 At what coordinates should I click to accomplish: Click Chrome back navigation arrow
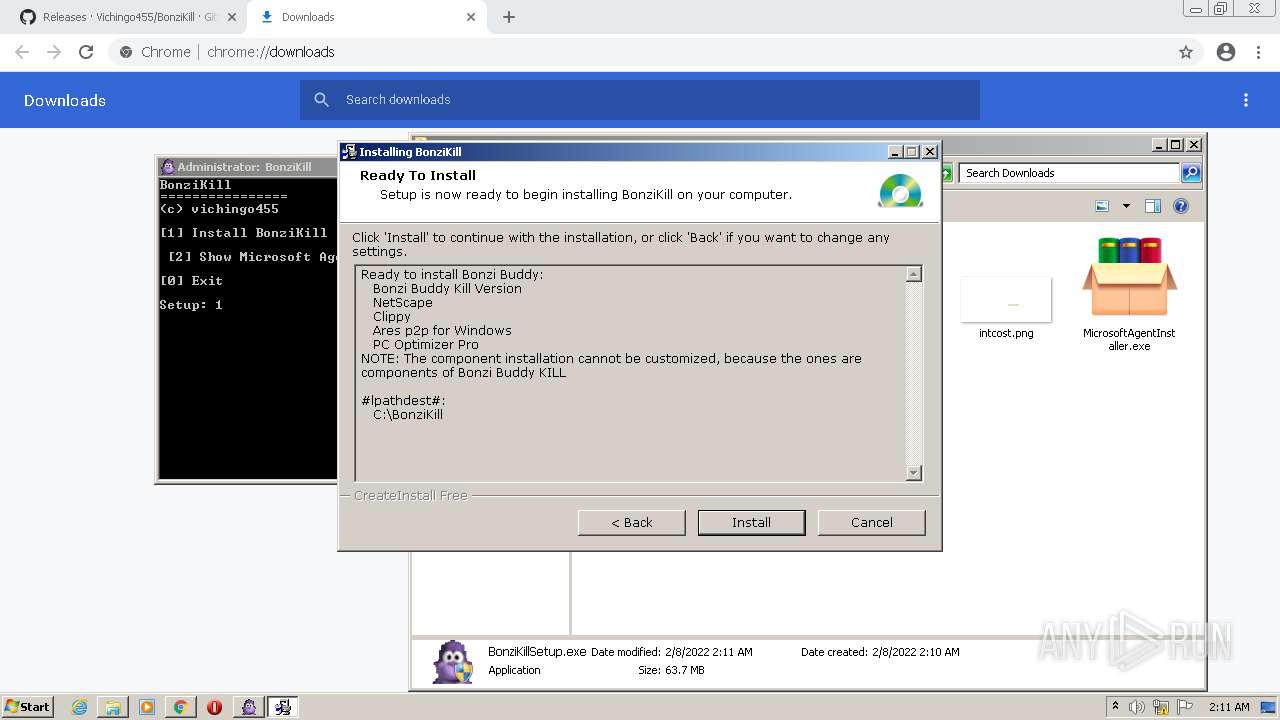pos(22,52)
